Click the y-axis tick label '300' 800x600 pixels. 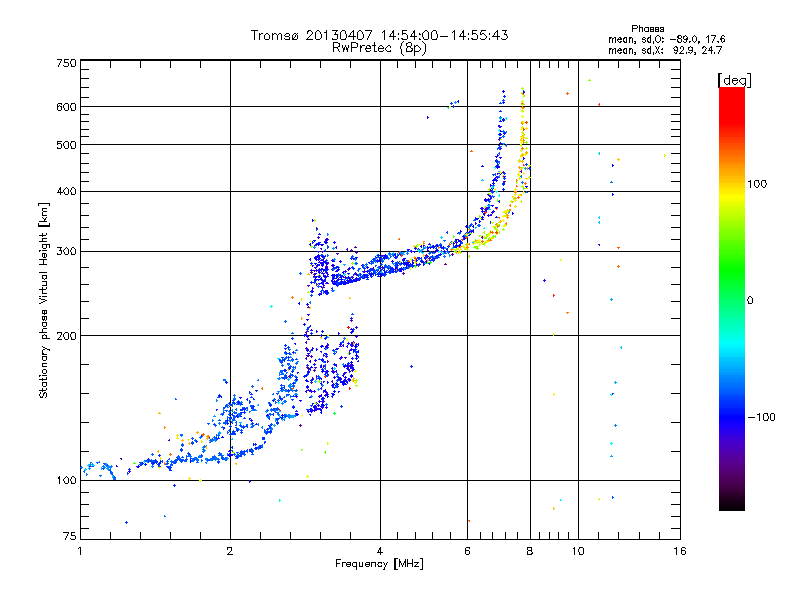66,251
